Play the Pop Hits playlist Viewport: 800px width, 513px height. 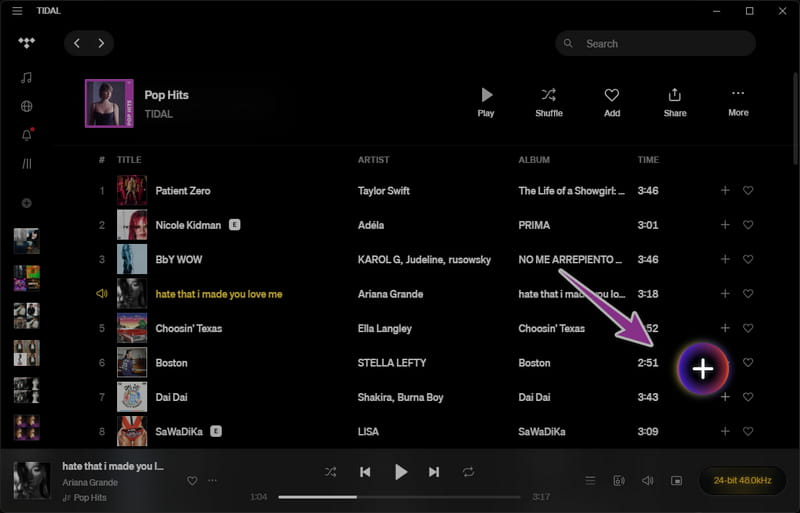[486, 102]
